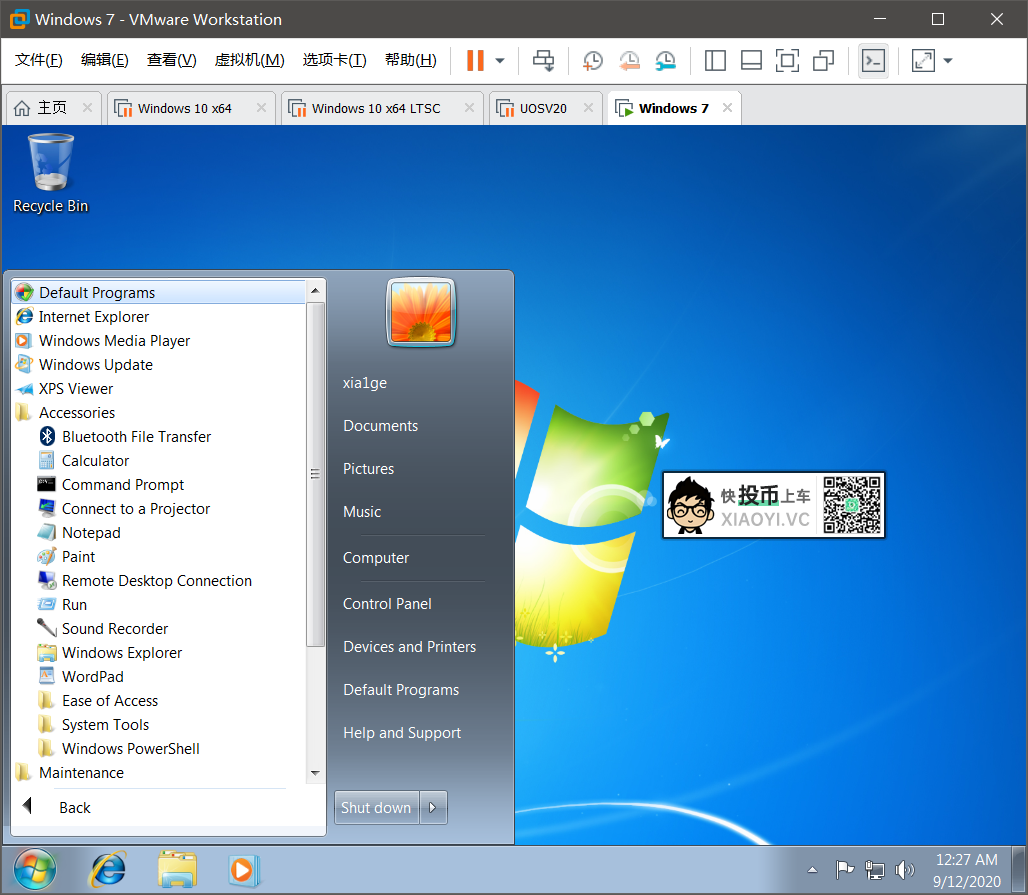Viewport: 1028px width, 895px height.
Task: Switch to Unity mode icon
Action: [x=823, y=61]
